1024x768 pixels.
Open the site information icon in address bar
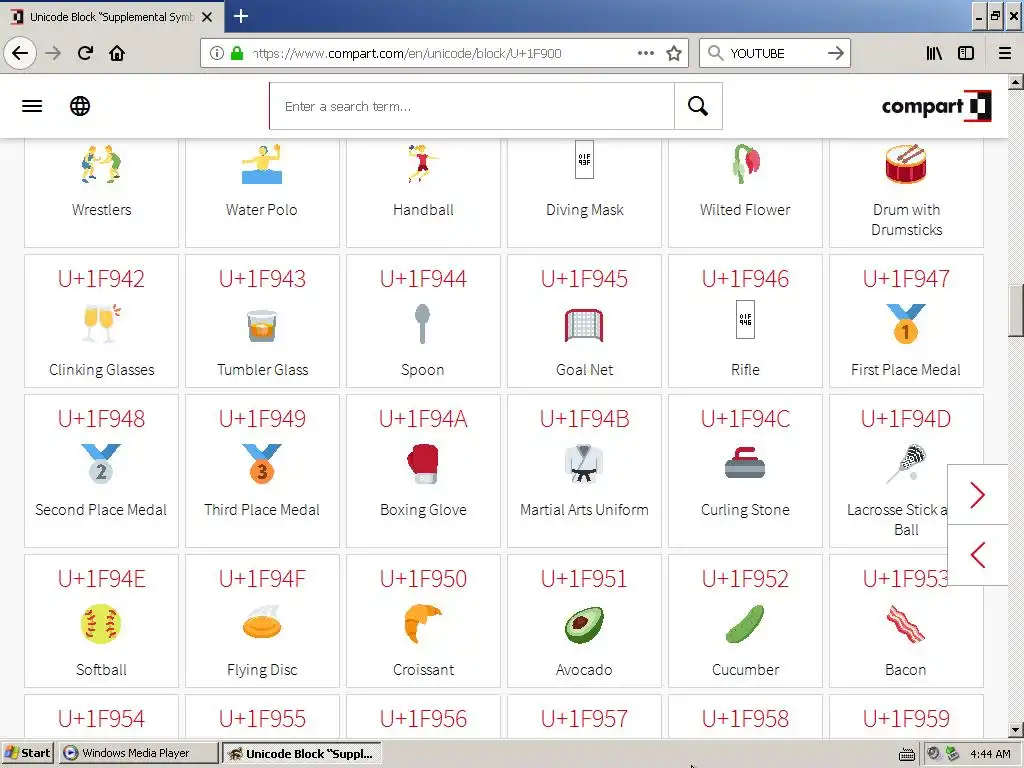pyautogui.click(x=217, y=53)
